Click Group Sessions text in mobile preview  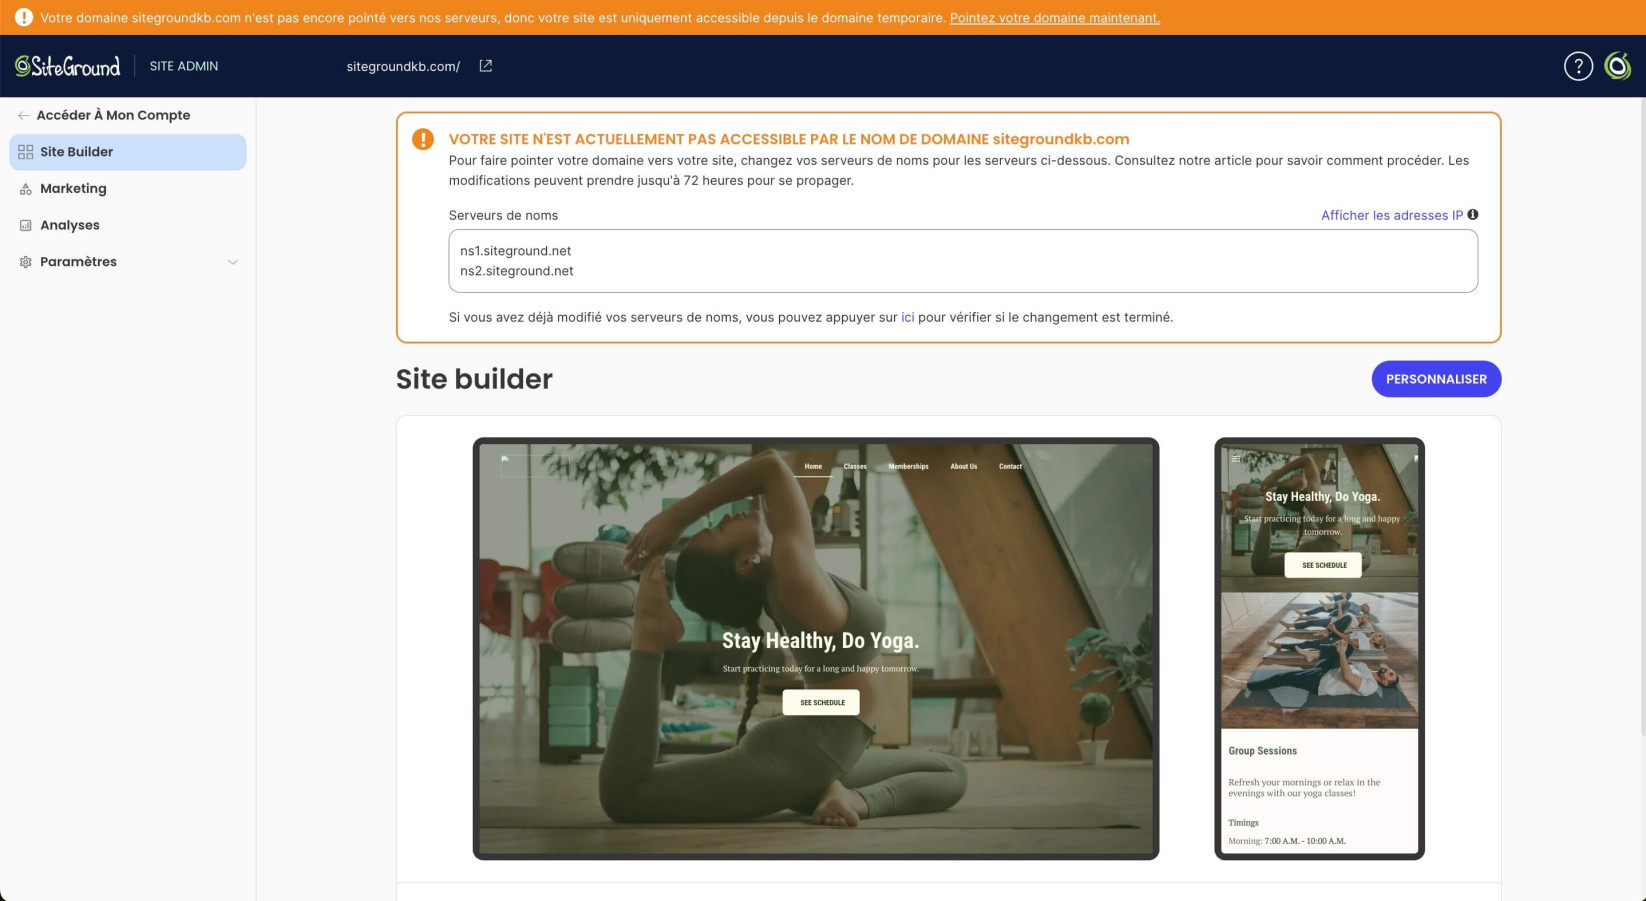pyautogui.click(x=1262, y=751)
